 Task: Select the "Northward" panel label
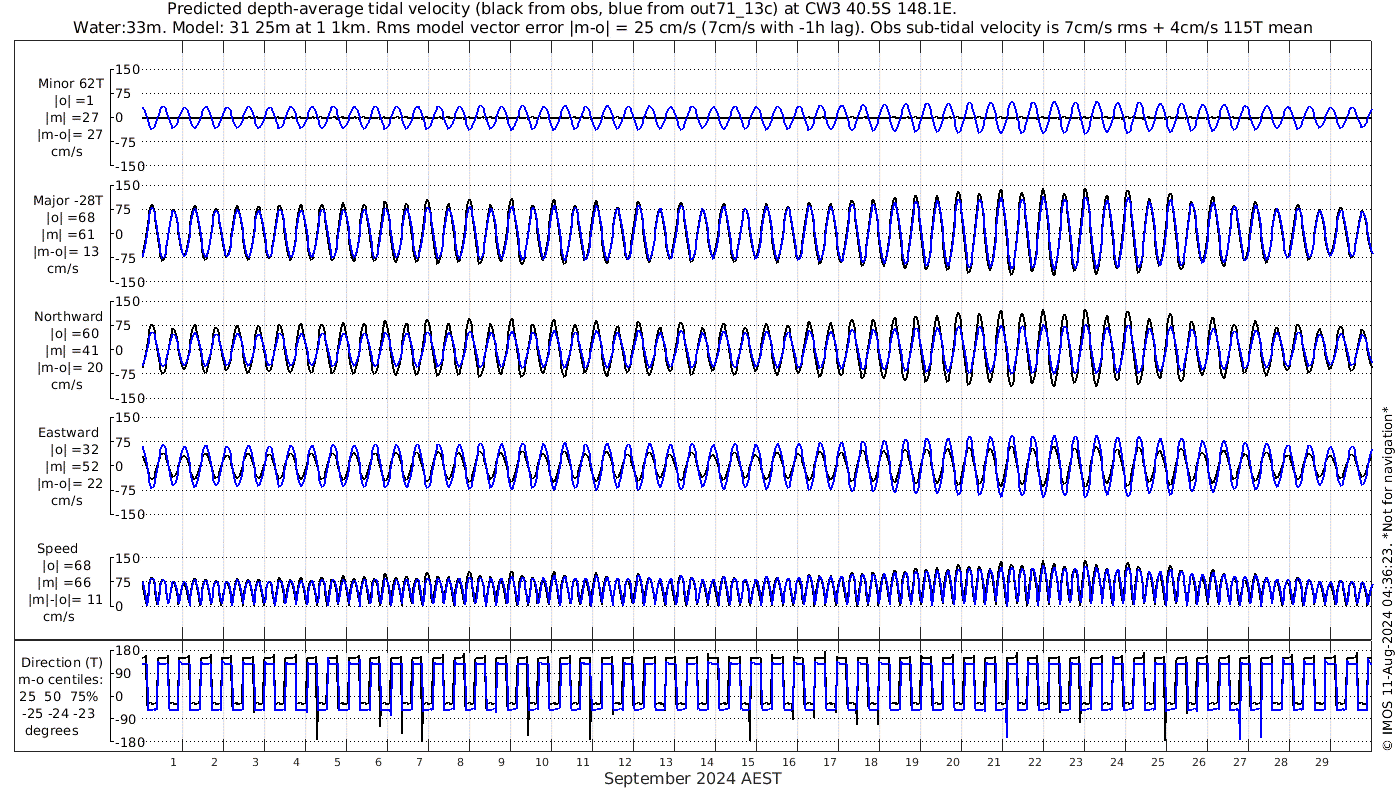coord(68,316)
